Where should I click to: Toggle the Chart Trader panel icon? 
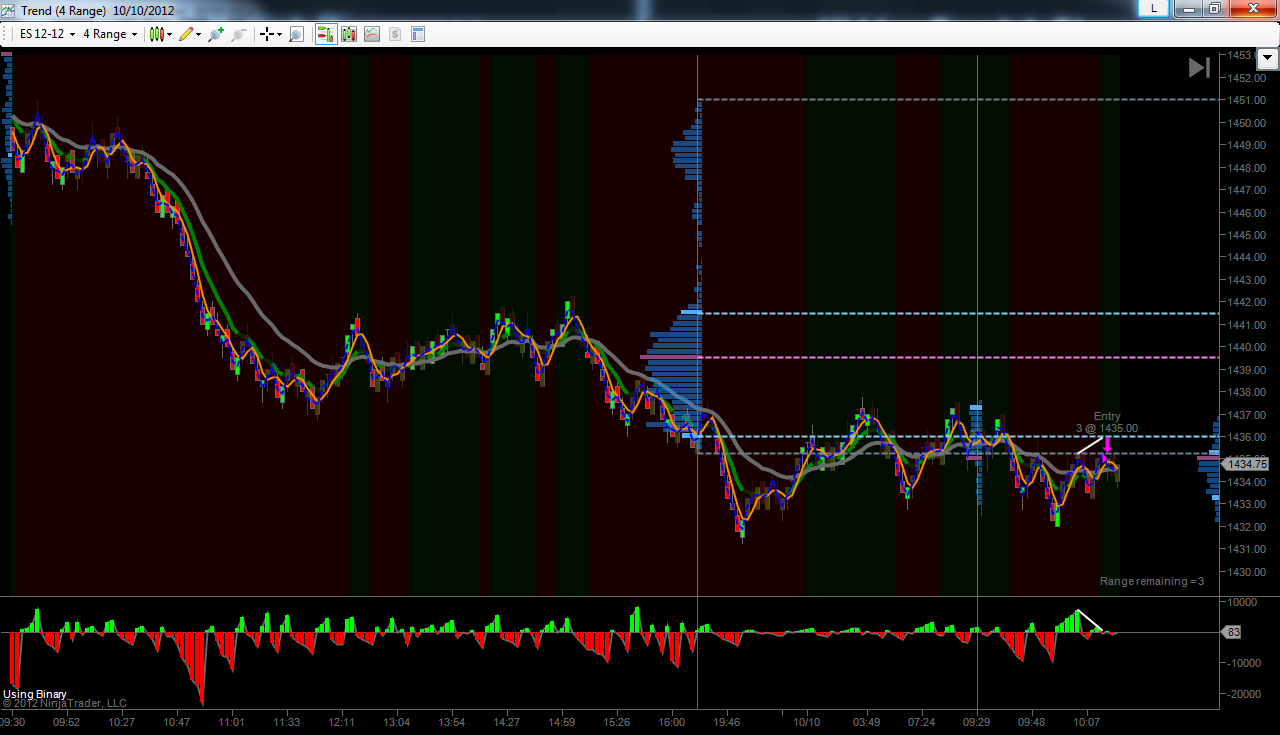(325, 34)
